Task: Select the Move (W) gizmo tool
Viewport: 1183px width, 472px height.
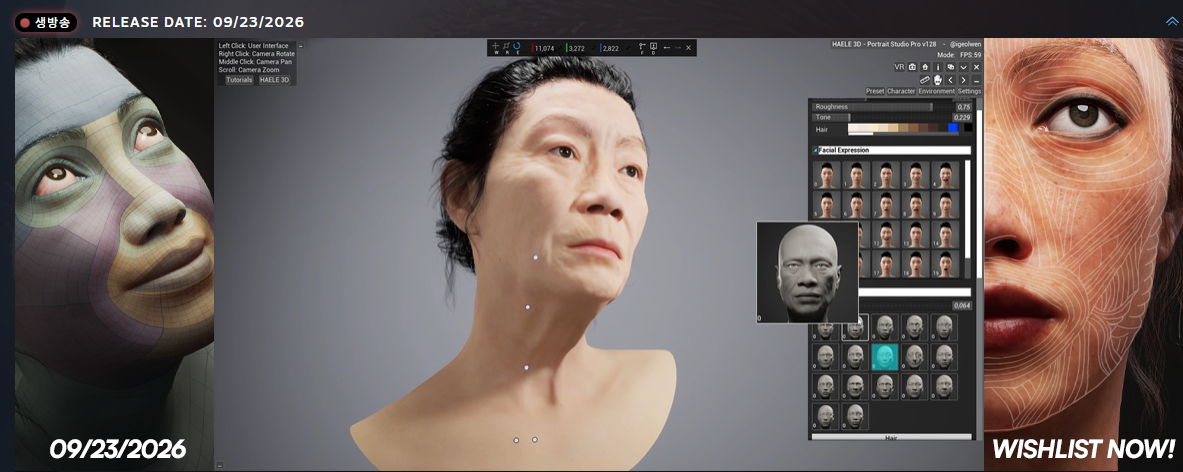Action: [x=496, y=48]
